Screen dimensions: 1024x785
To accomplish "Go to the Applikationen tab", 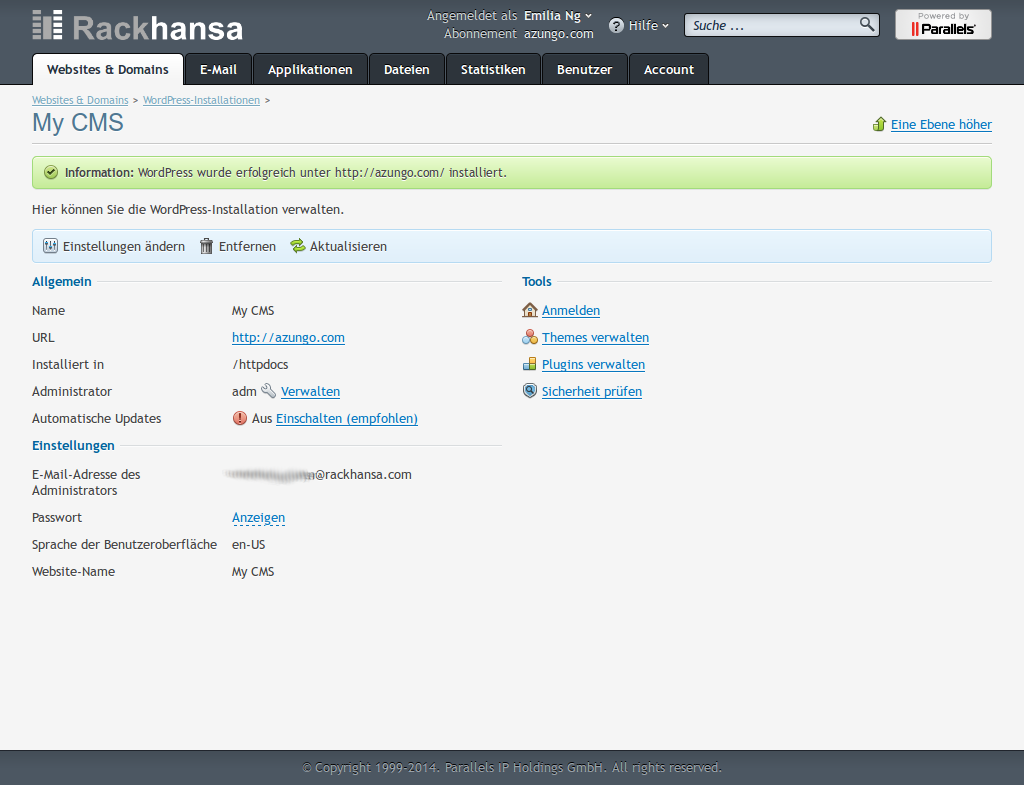I will pyautogui.click(x=310, y=69).
